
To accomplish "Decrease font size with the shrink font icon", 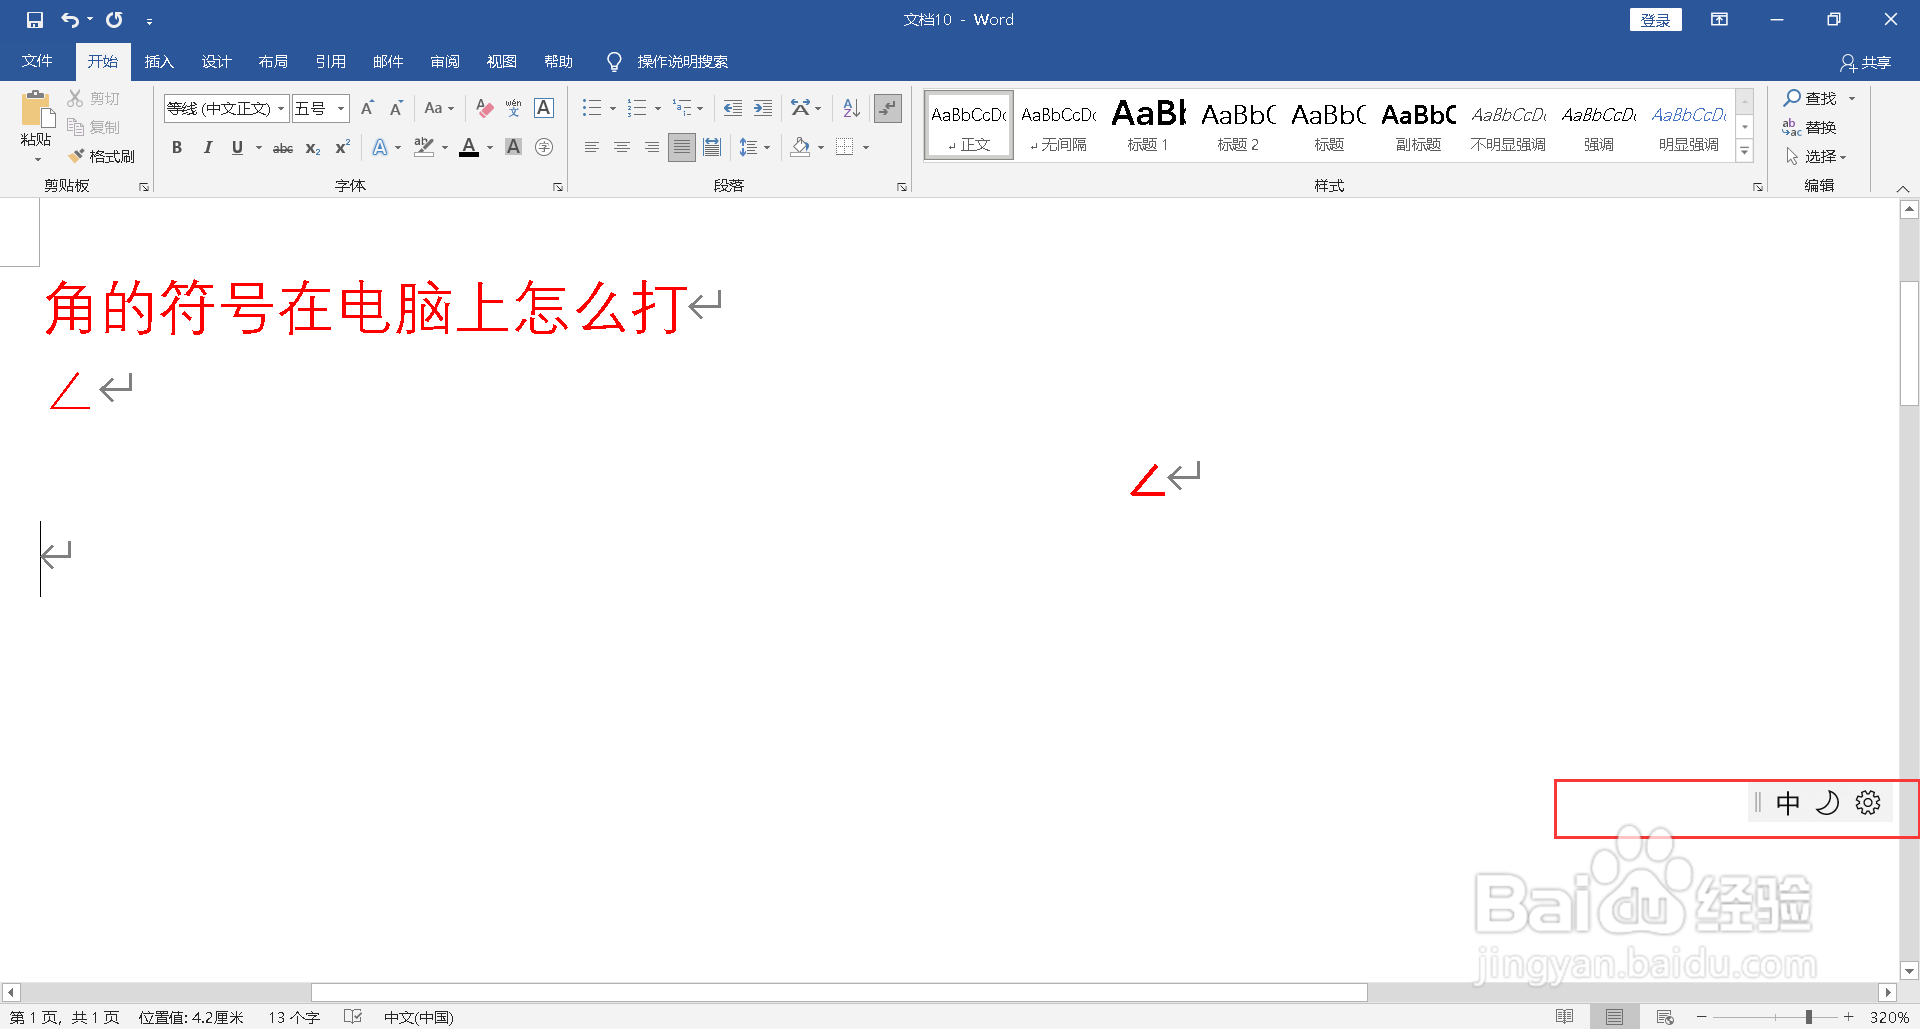I will [x=396, y=108].
